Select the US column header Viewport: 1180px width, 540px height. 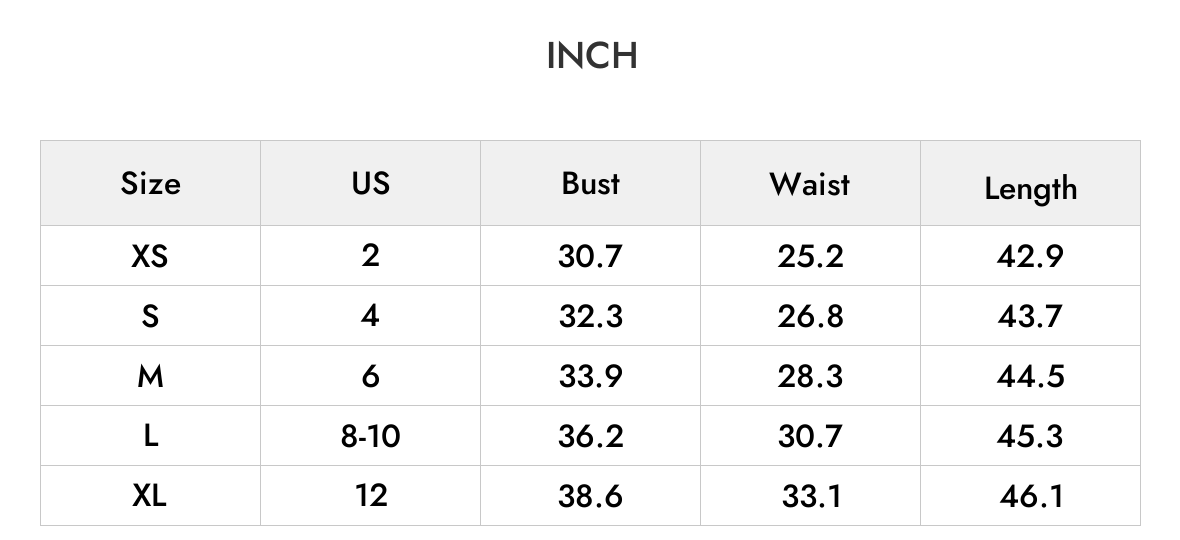(370, 183)
